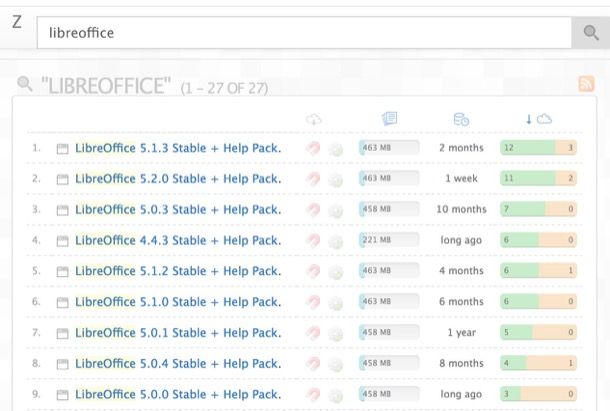Open LibreOffice 5.1.2 Stable + Help Pack

pos(178,271)
